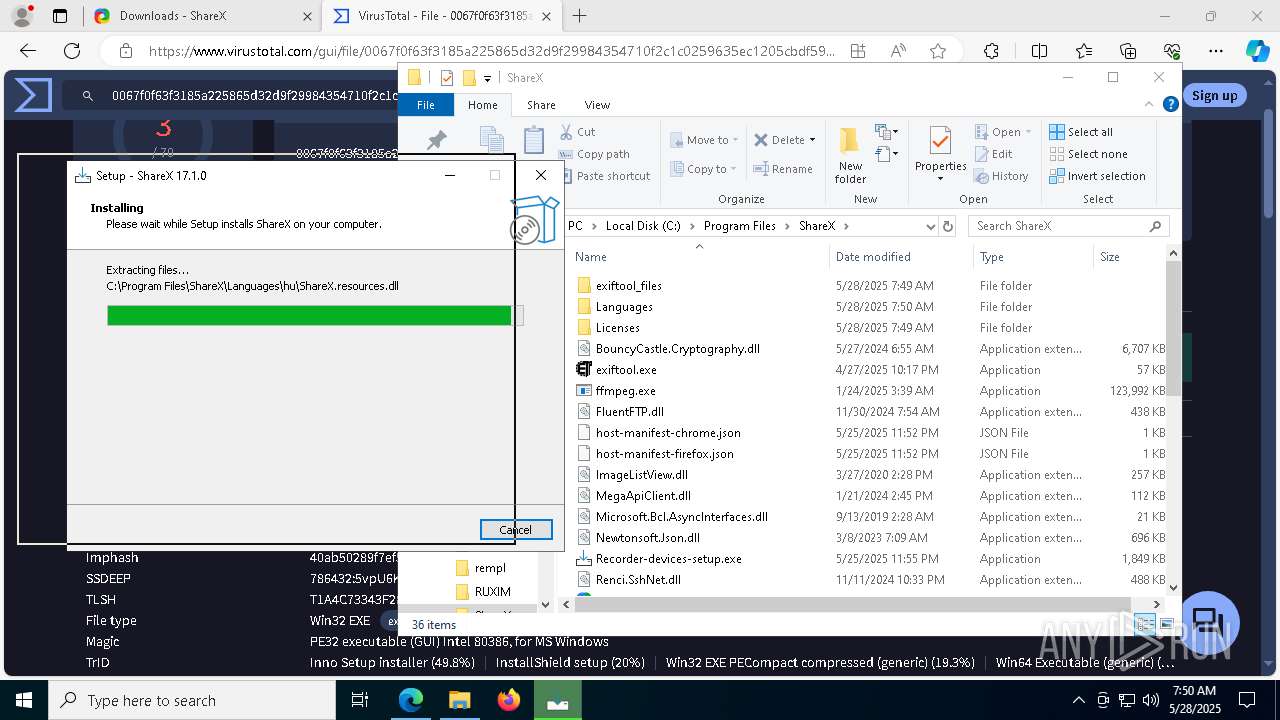Expand the Copy to dropdown
1280x720 pixels.
pyautogui.click(x=705, y=169)
